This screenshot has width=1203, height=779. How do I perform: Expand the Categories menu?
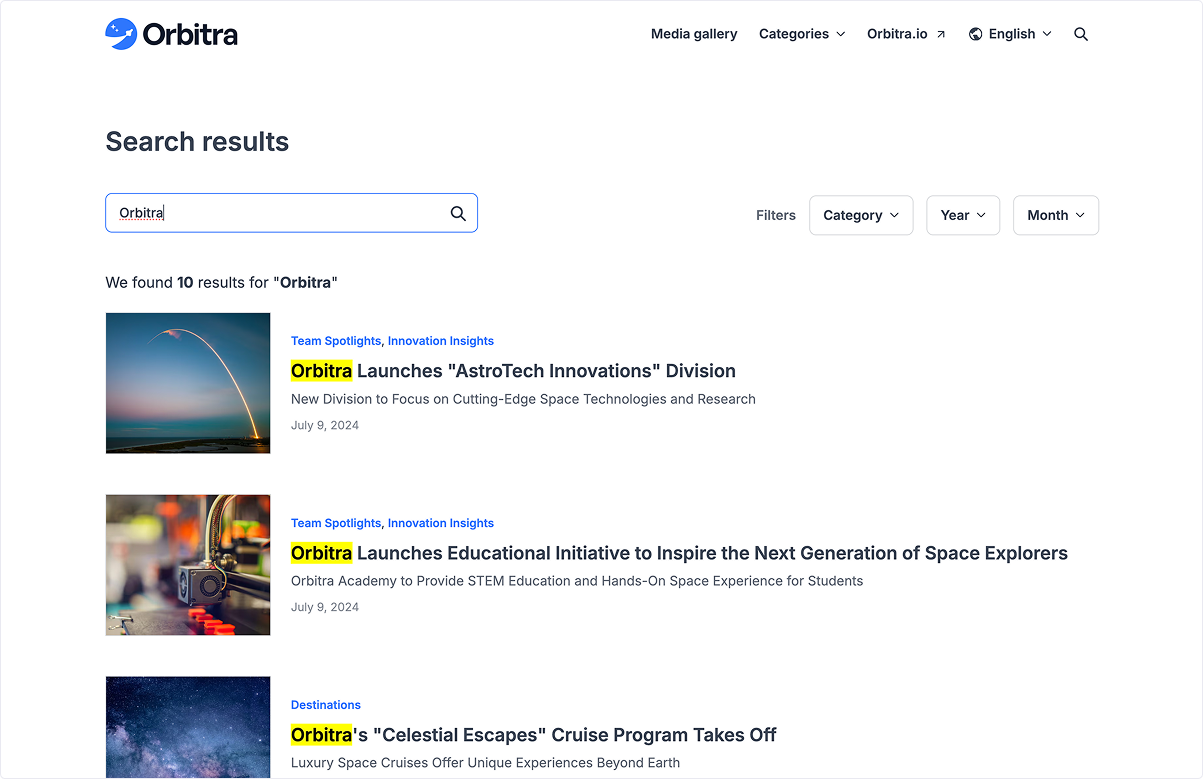point(802,34)
